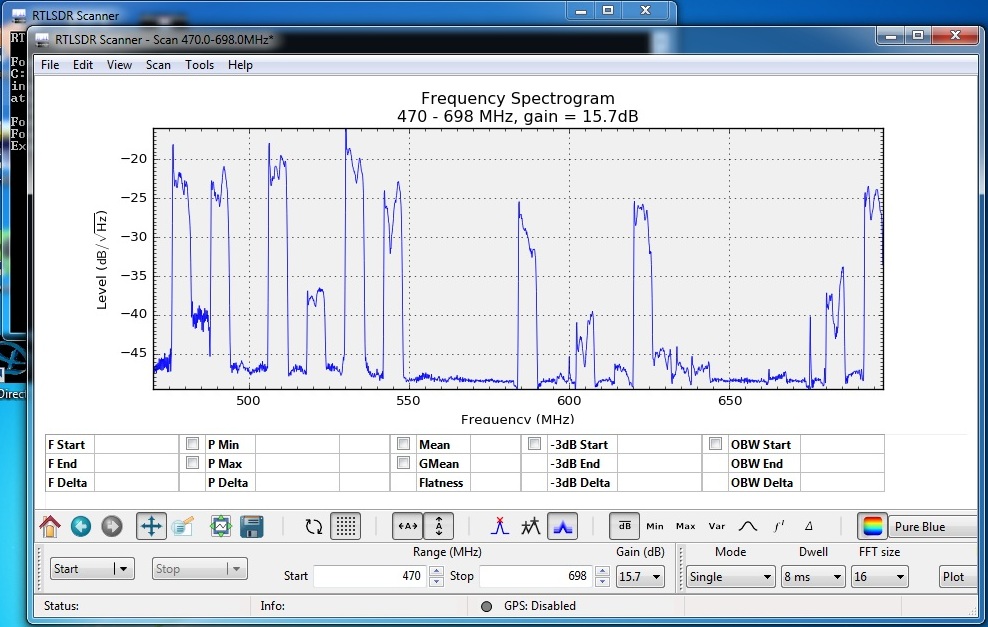Enable the Mean checkbox
This screenshot has height=627, width=988.
point(403,444)
